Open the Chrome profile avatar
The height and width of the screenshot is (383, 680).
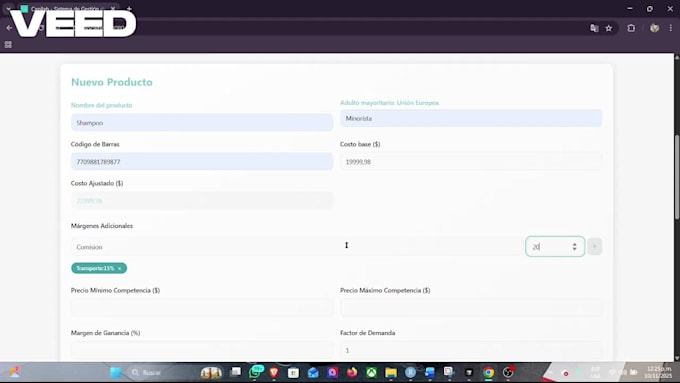click(x=654, y=28)
